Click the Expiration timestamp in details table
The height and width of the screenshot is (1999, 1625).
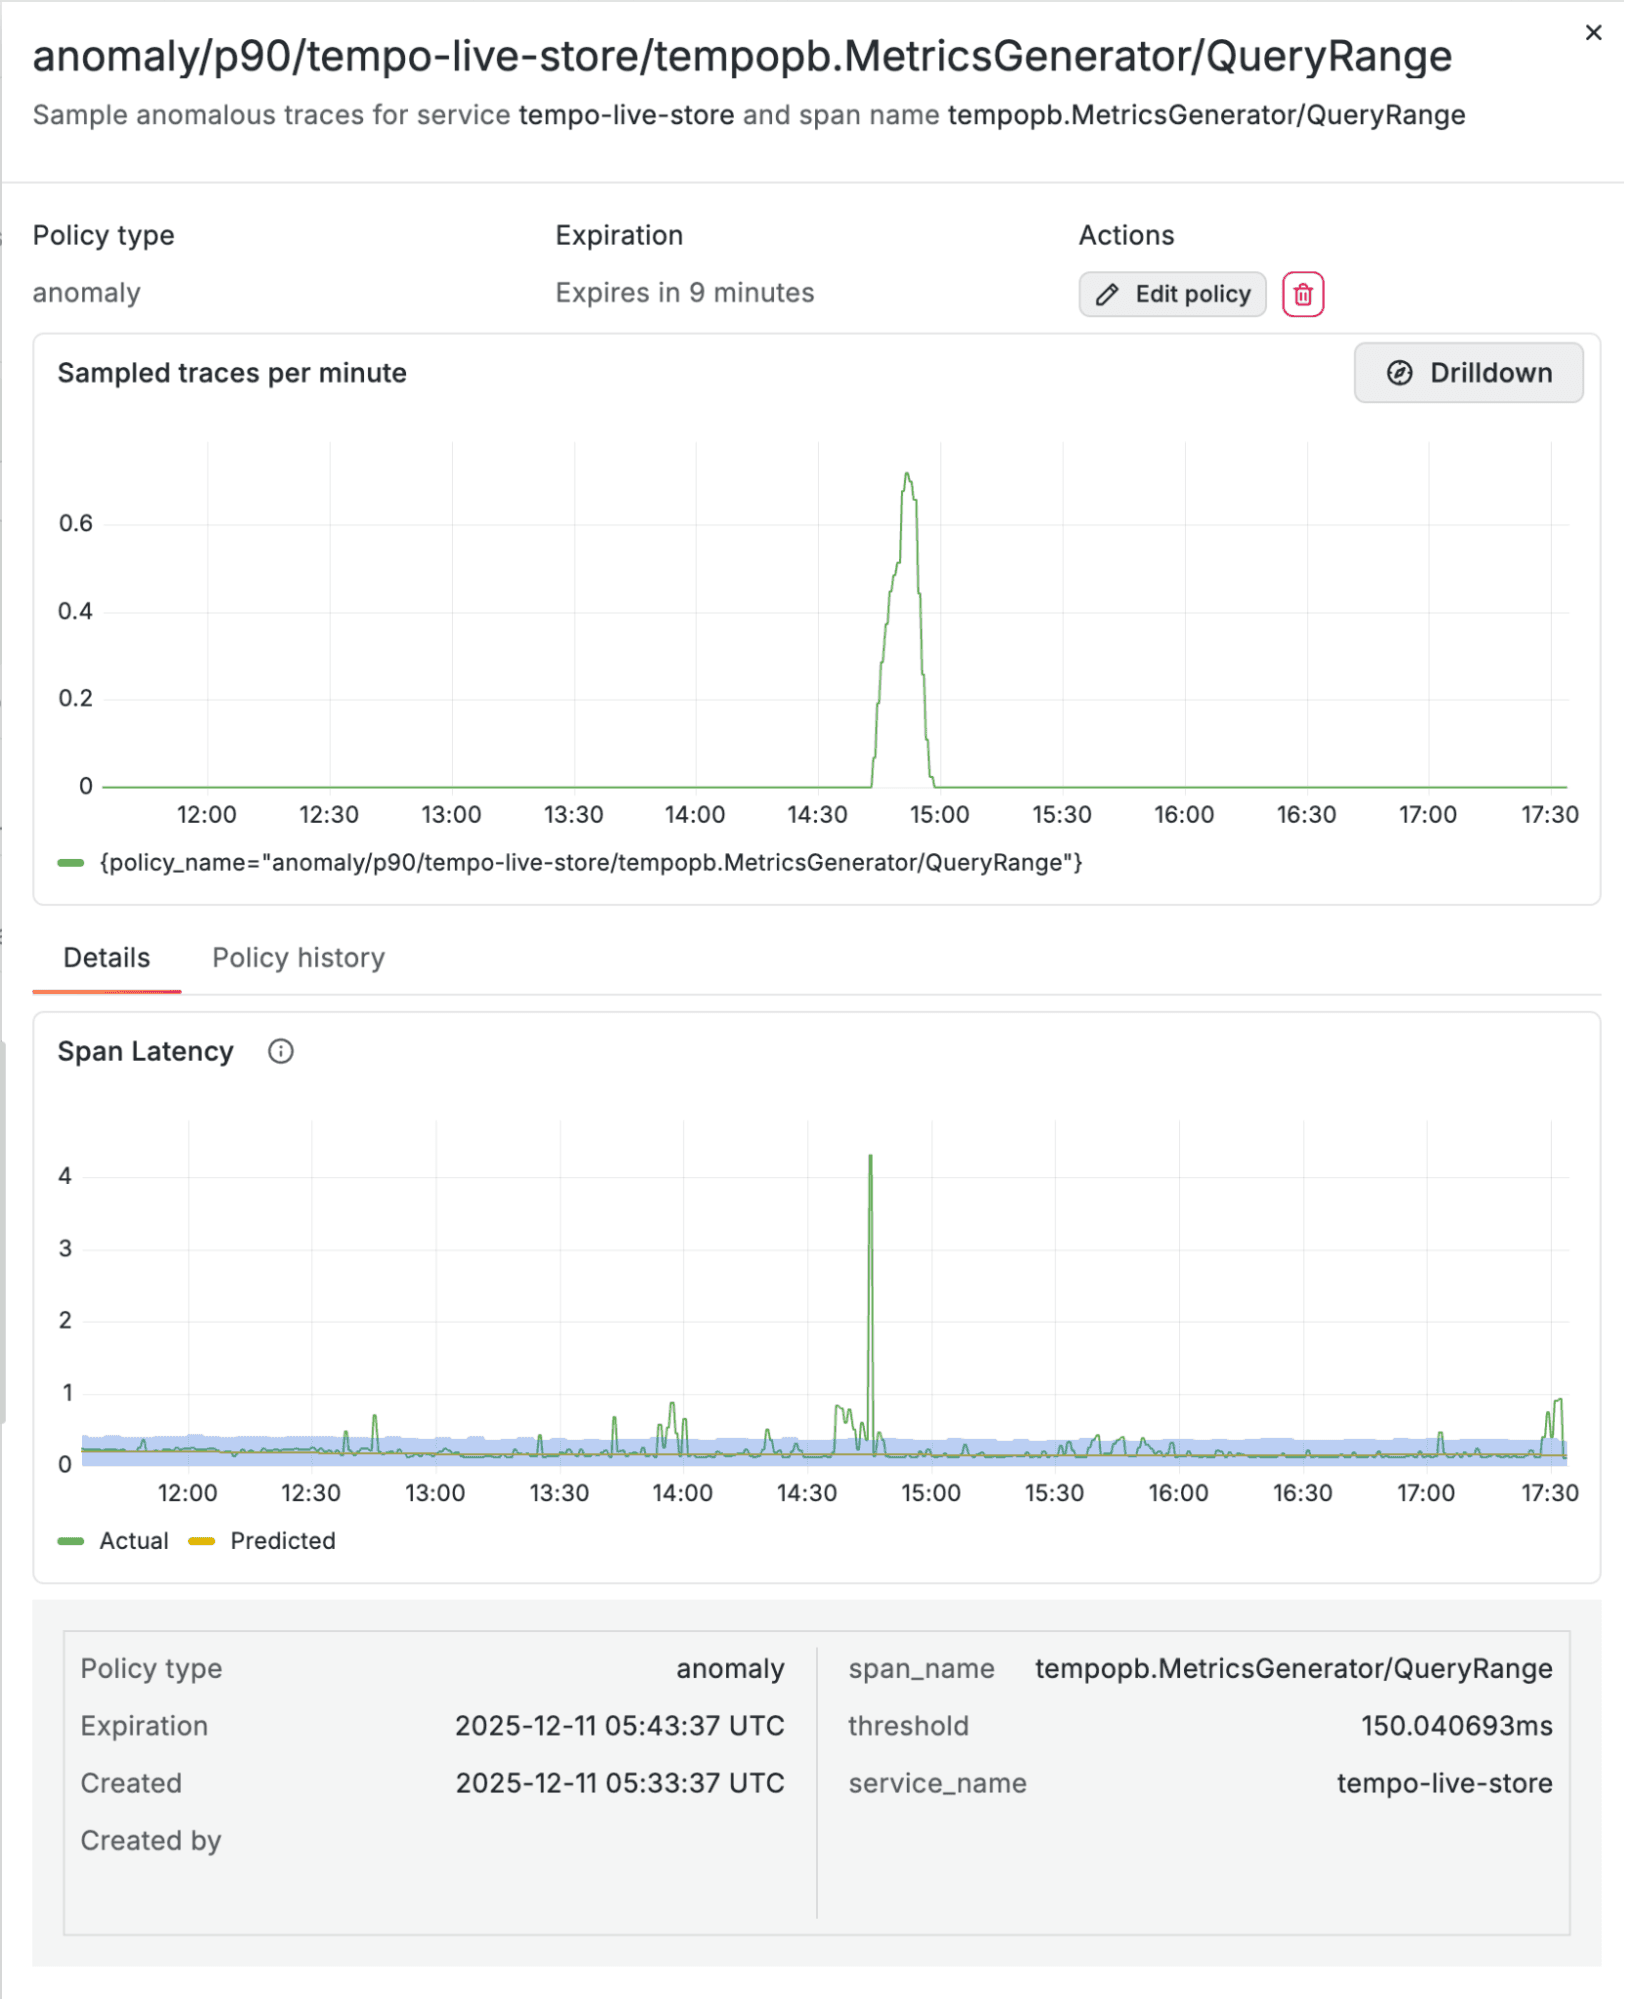click(619, 1726)
